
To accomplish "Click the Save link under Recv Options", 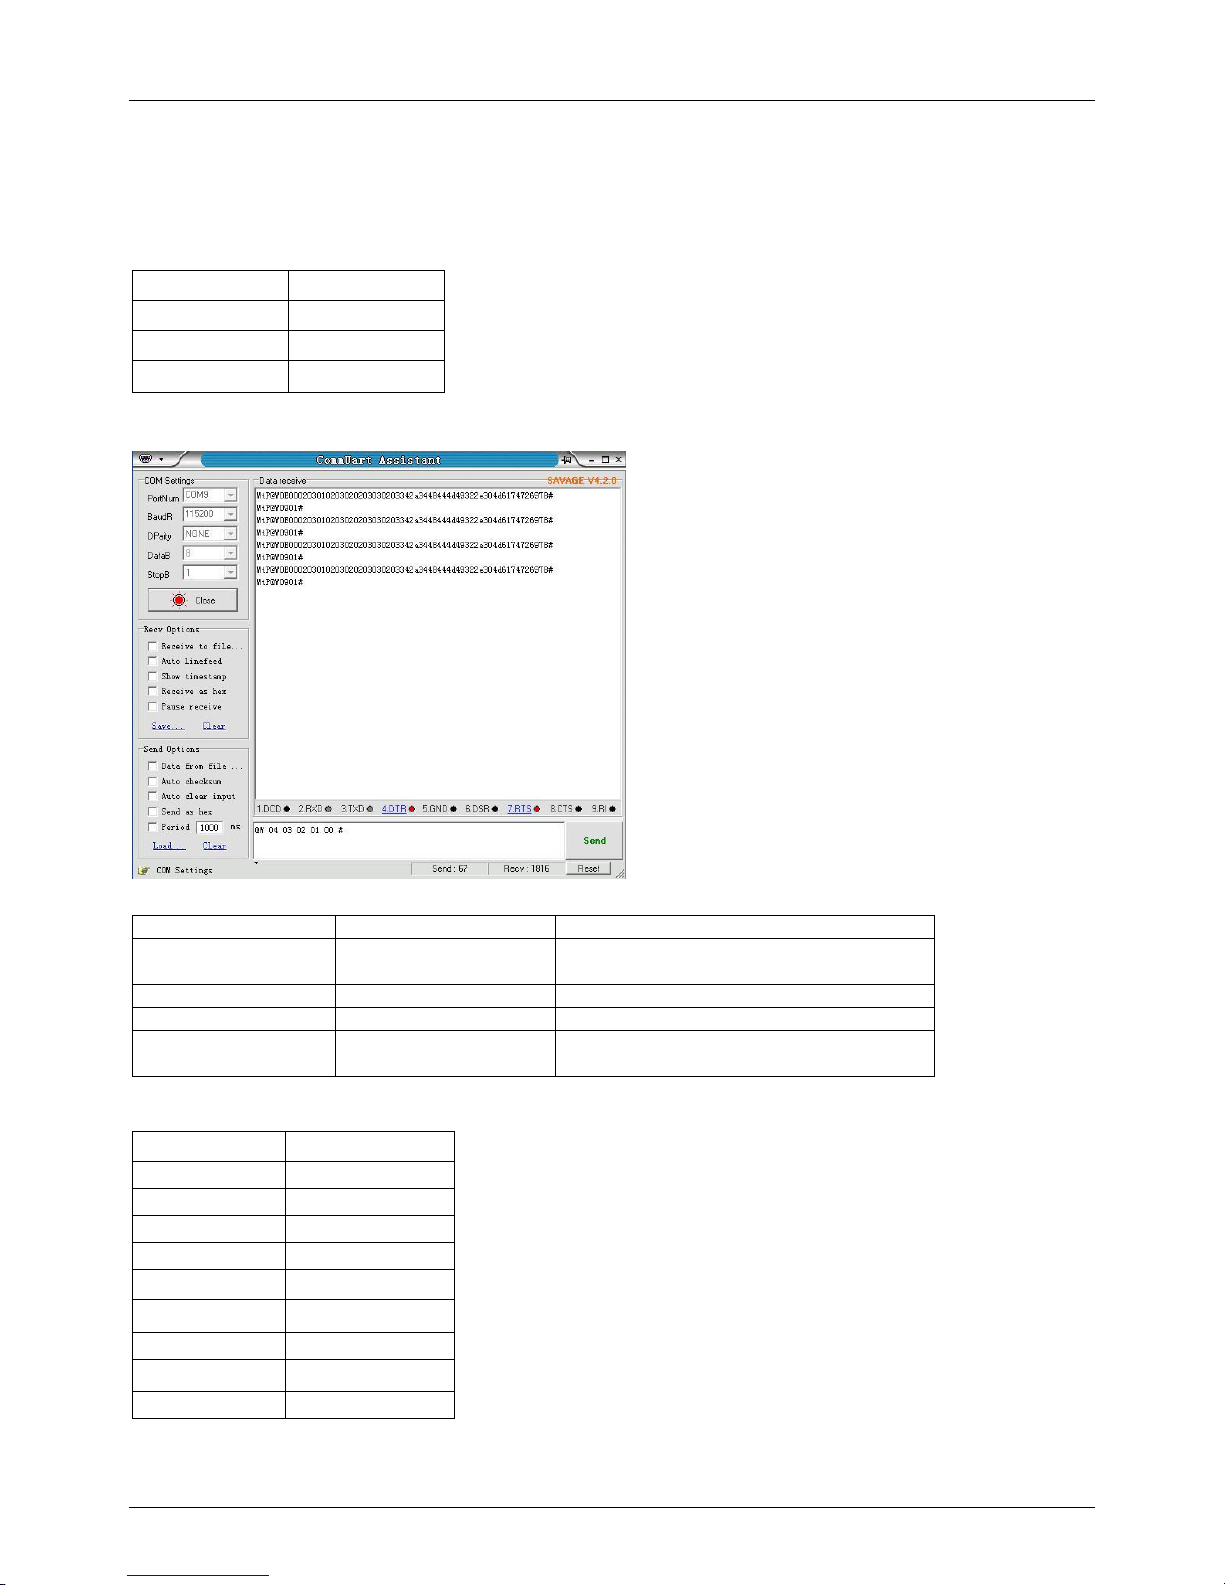I will (166, 726).
